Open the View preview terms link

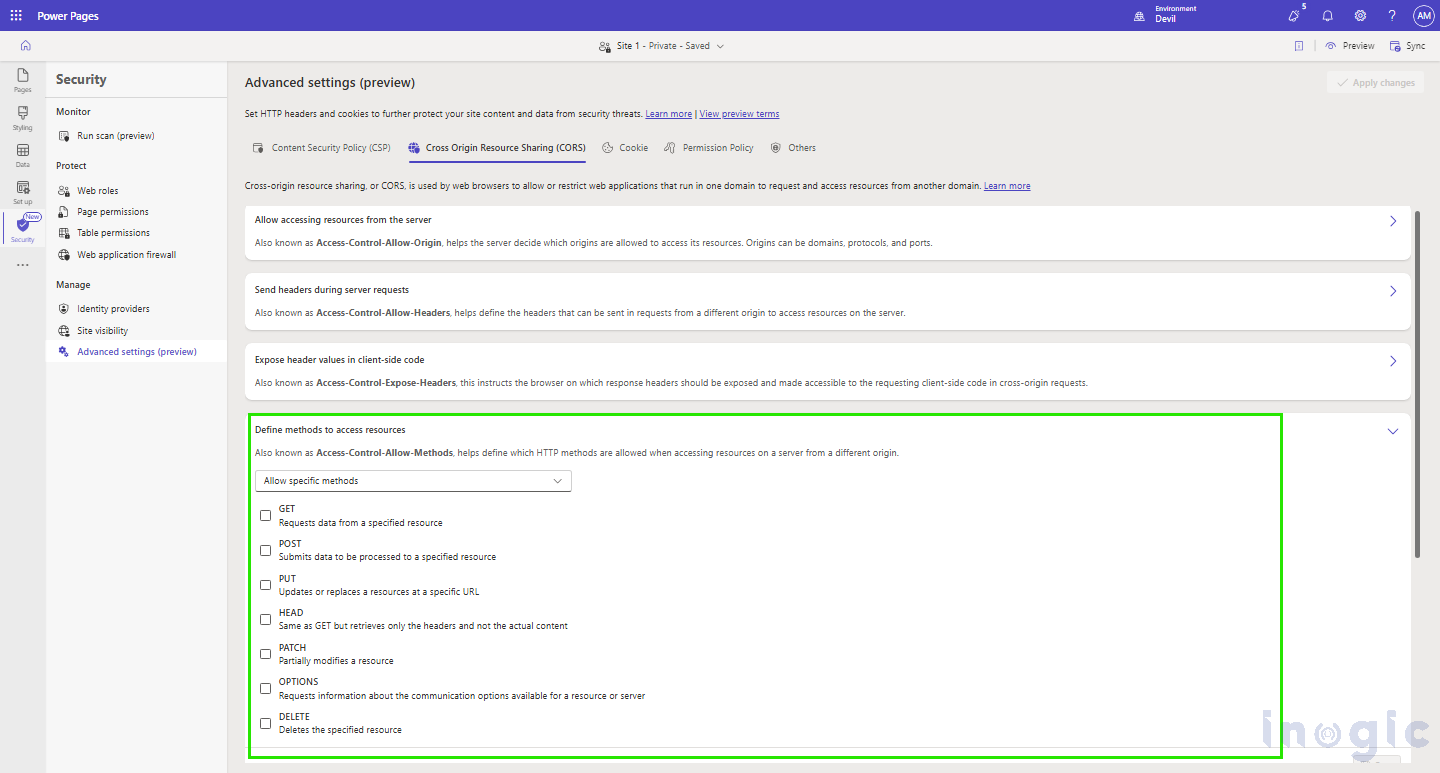[x=739, y=114]
